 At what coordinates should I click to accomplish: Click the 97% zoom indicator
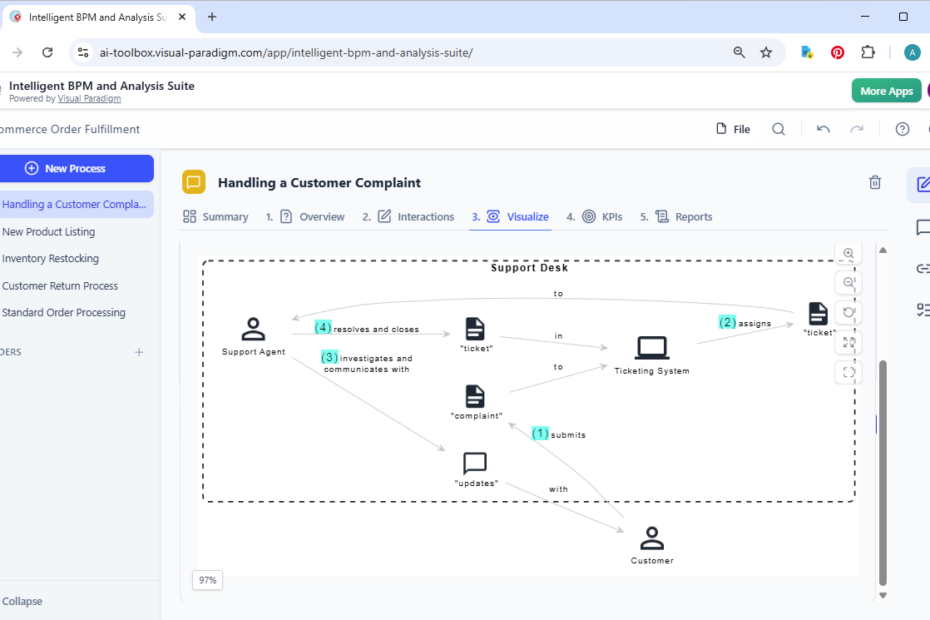[207, 580]
